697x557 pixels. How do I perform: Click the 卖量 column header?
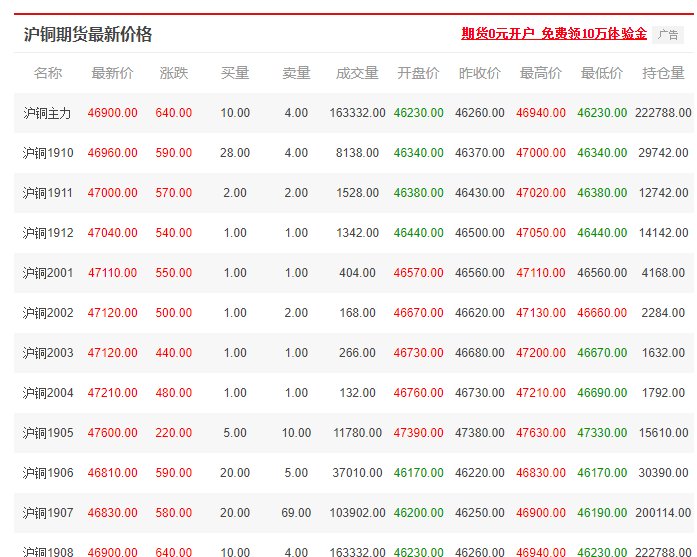[296, 73]
